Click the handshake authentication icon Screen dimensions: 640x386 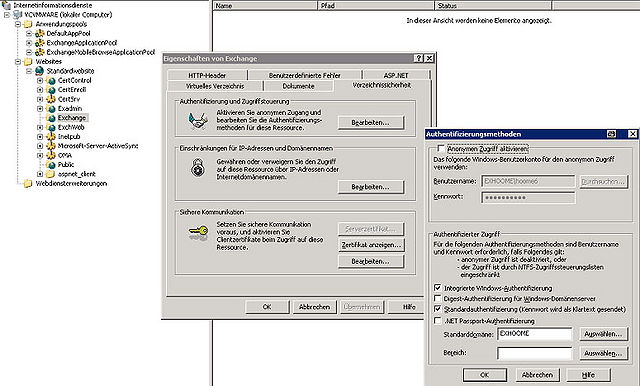[198, 121]
